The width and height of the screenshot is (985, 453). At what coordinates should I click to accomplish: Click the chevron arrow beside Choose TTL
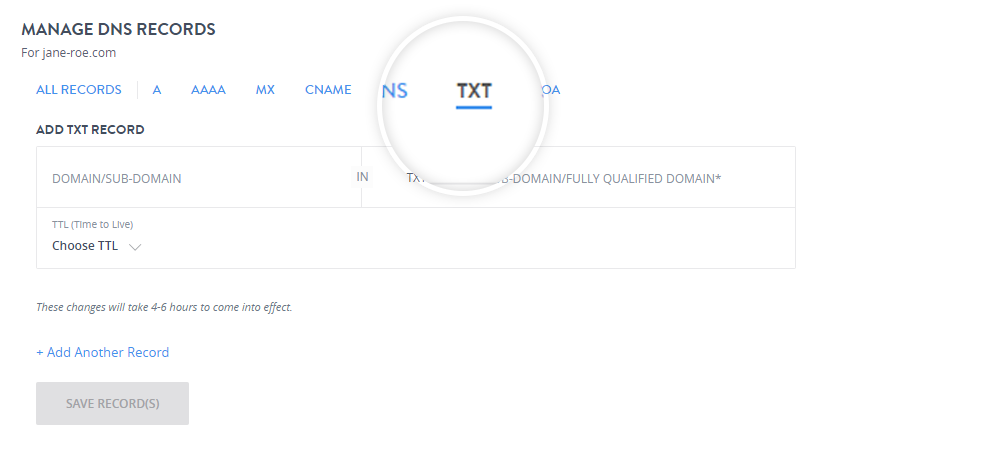point(135,247)
